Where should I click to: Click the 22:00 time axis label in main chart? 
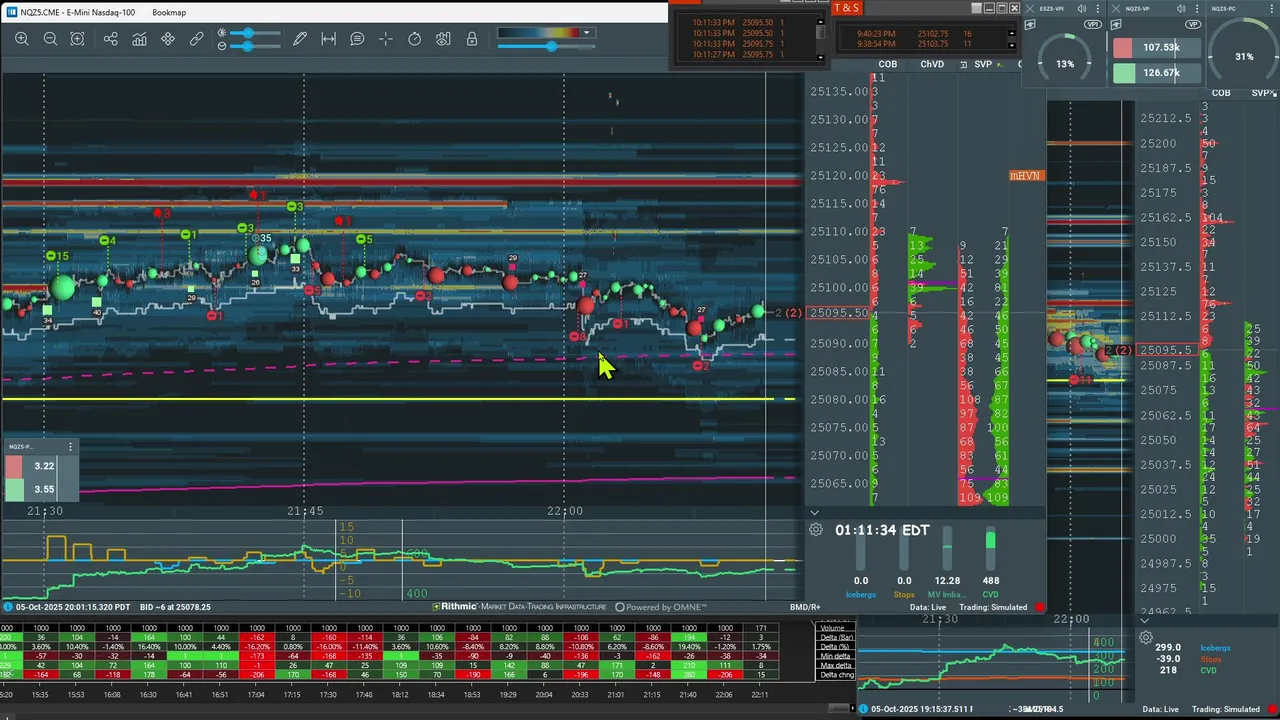pyautogui.click(x=564, y=511)
